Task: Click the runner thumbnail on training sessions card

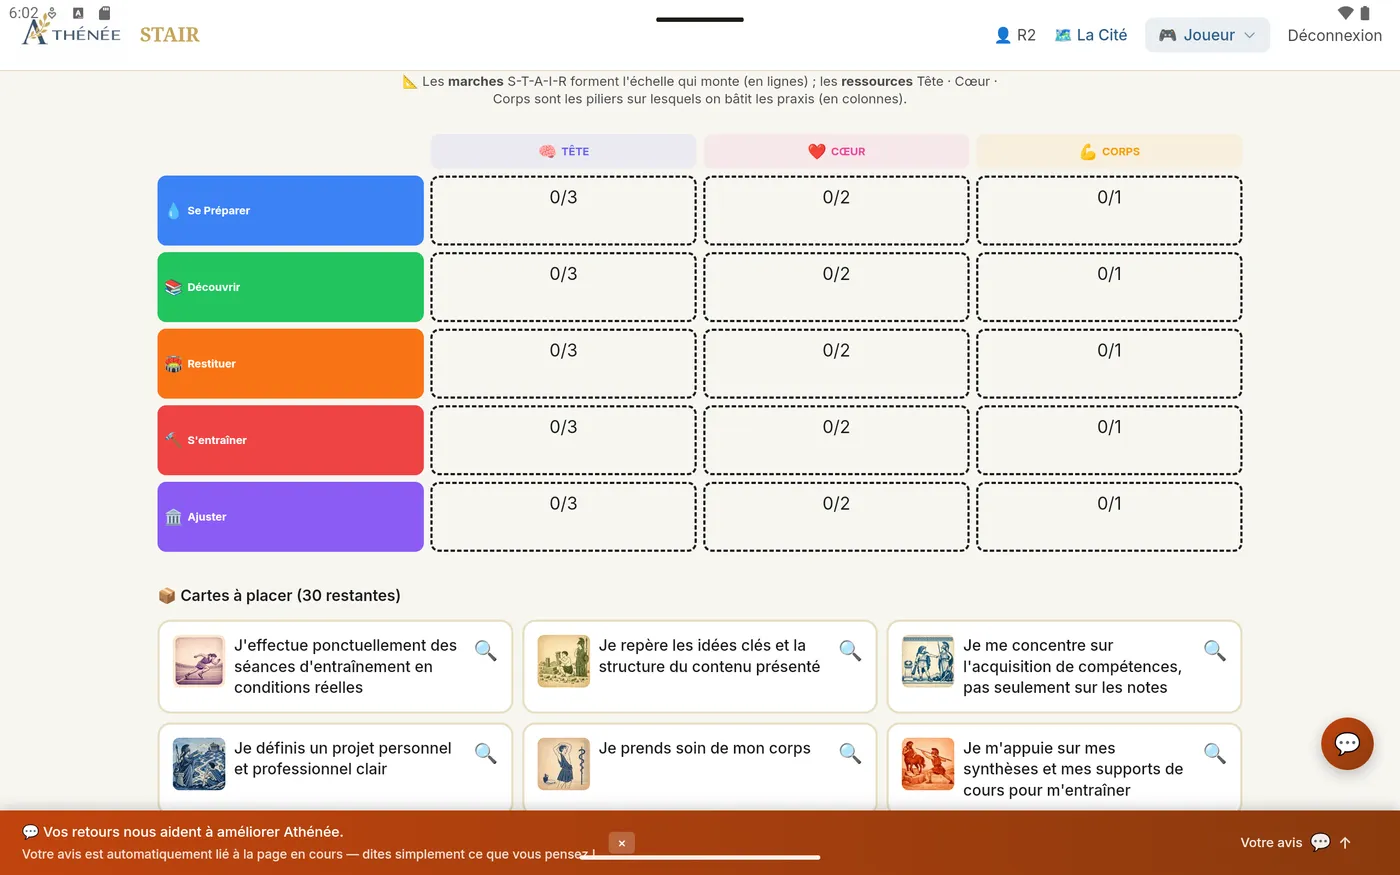Action: tap(199, 661)
